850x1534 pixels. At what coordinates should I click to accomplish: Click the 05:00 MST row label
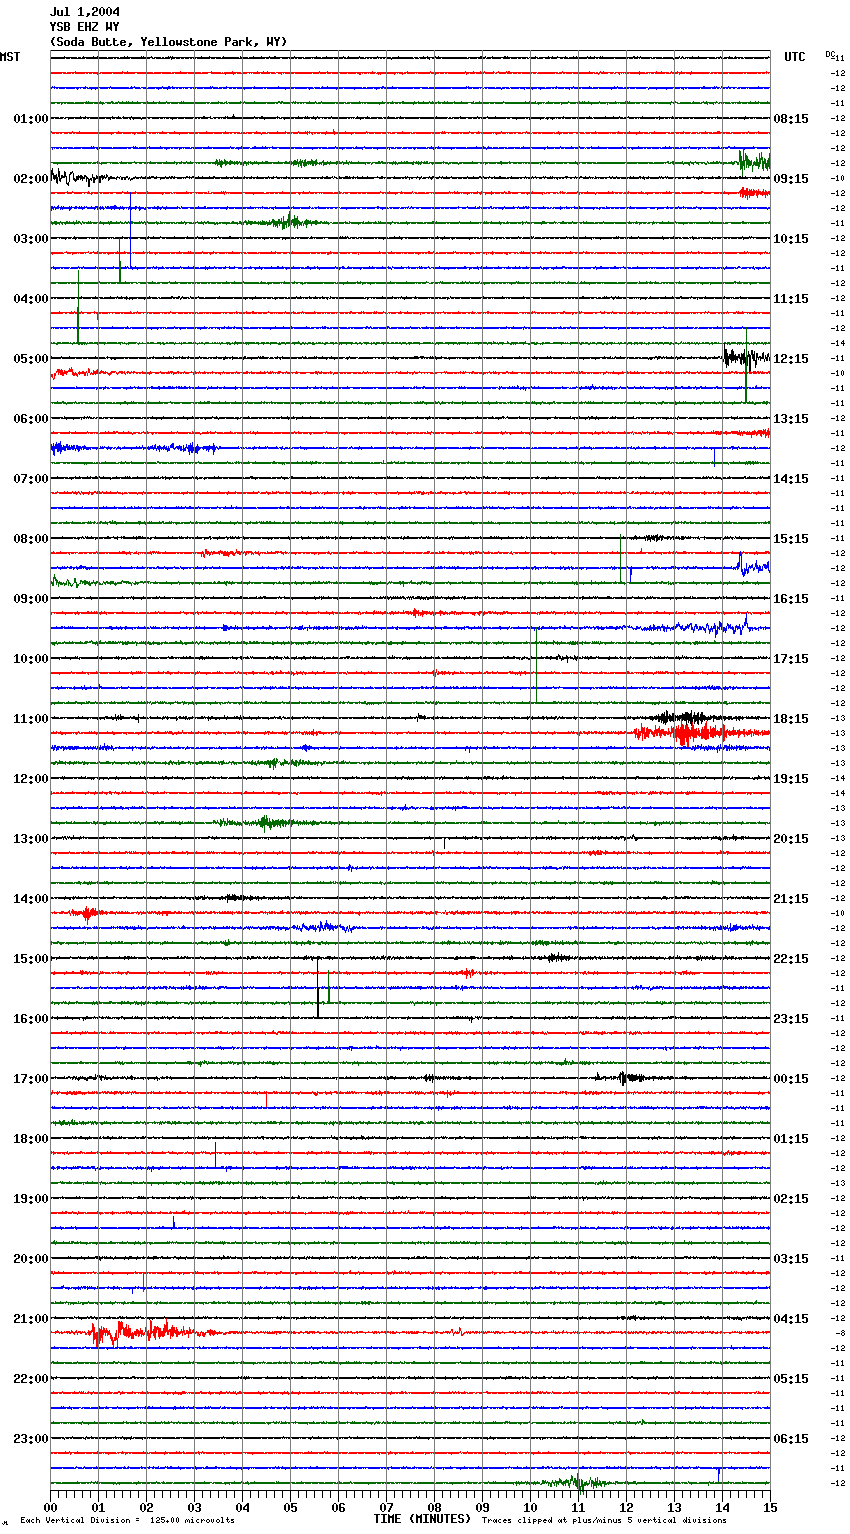30,359
